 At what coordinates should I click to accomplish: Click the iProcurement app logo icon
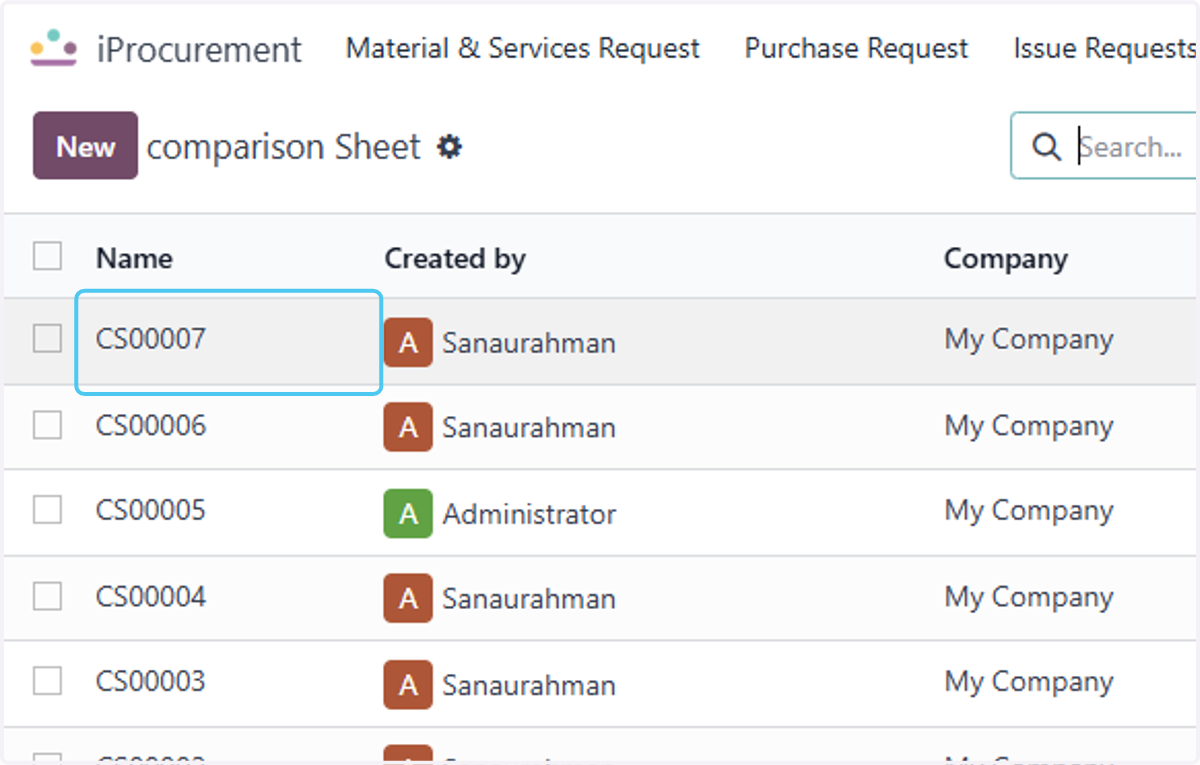pyautogui.click(x=53, y=47)
